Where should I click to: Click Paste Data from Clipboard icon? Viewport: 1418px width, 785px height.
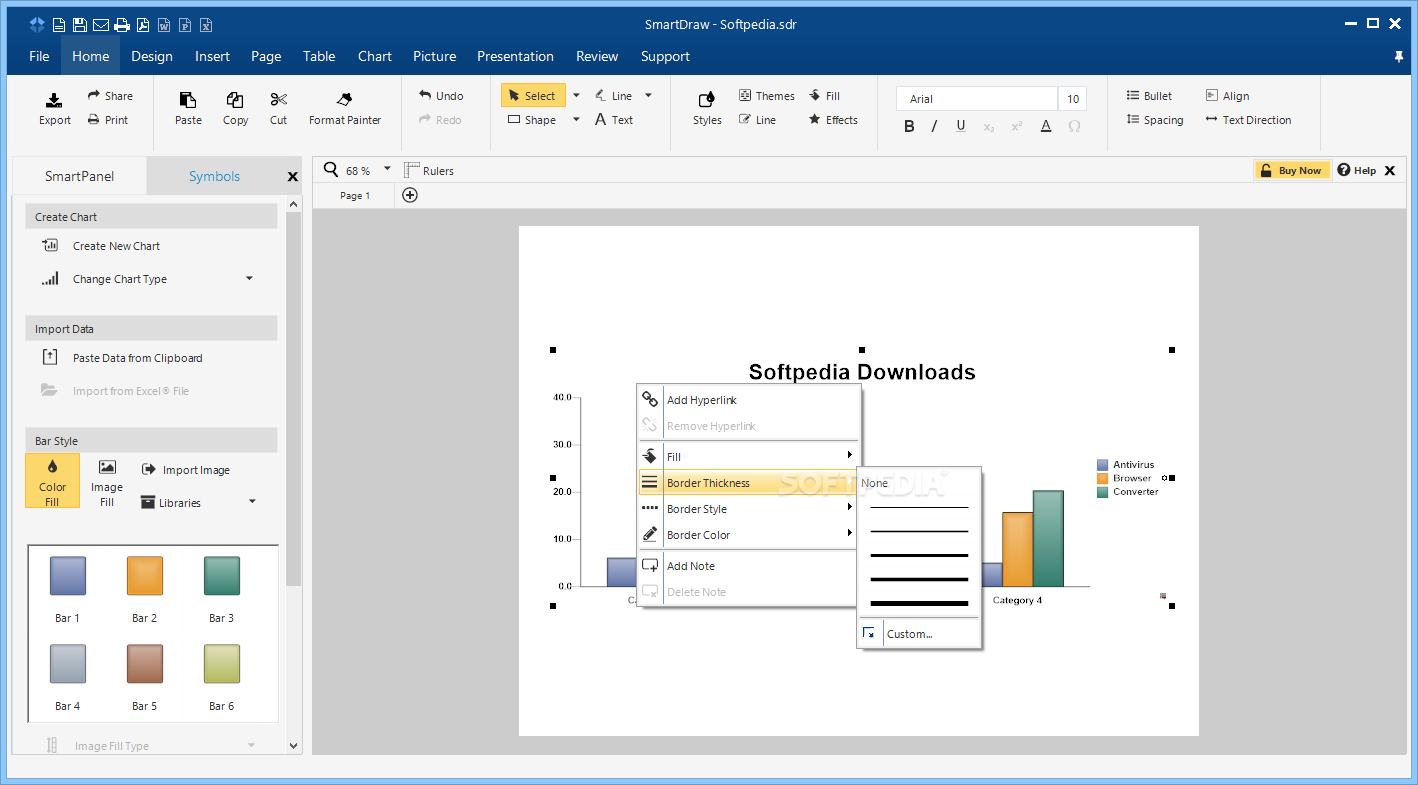pyautogui.click(x=50, y=357)
